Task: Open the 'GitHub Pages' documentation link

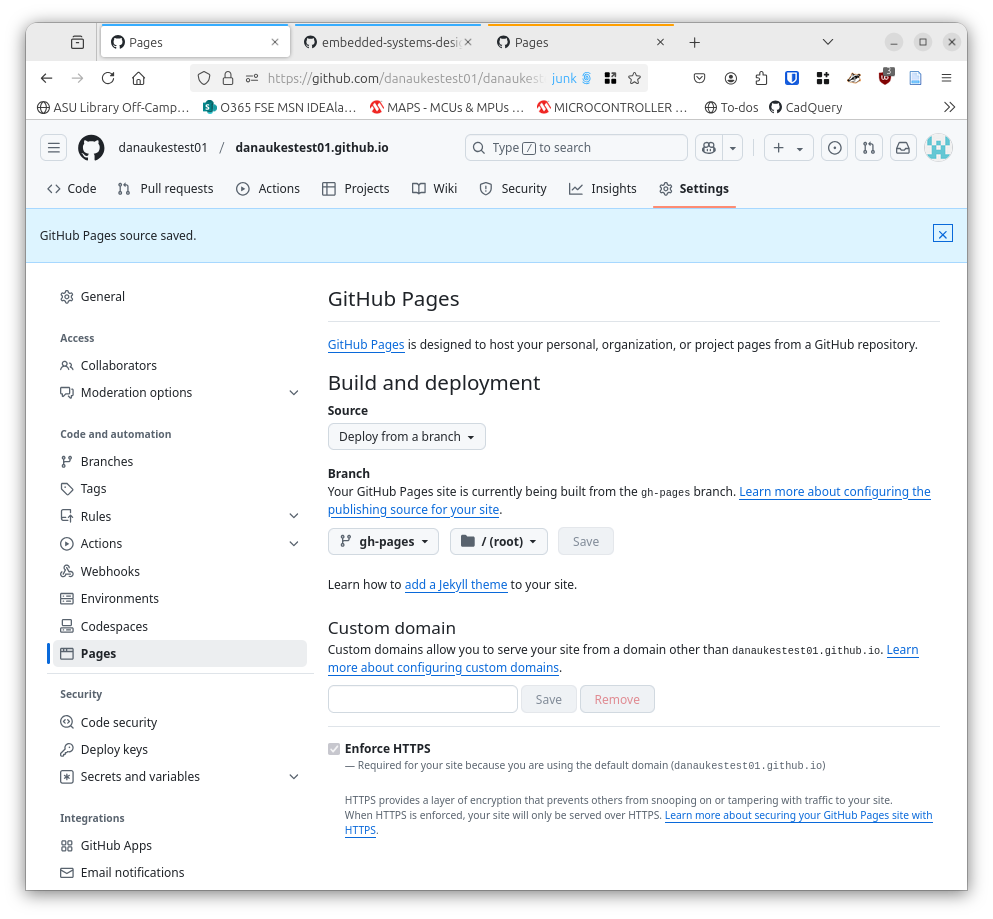Action: (x=366, y=345)
